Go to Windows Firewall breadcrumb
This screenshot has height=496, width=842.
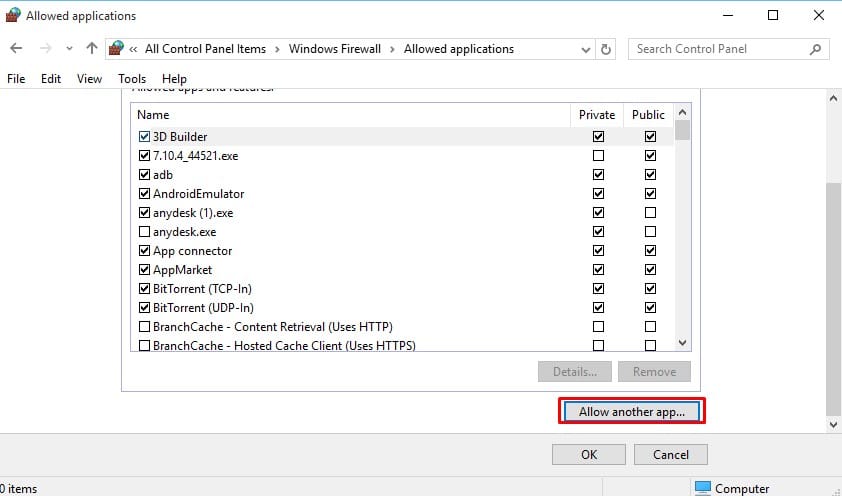[x=335, y=49]
